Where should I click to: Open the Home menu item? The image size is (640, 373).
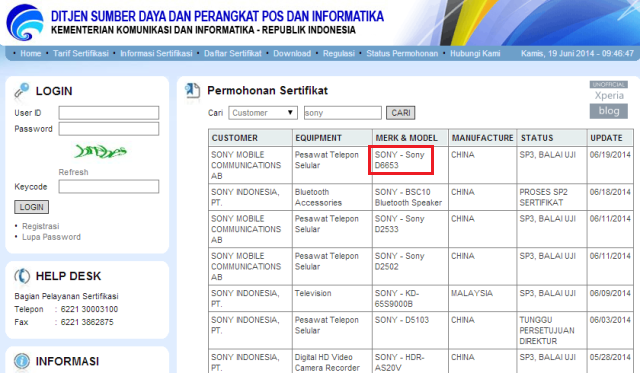[x=31, y=53]
